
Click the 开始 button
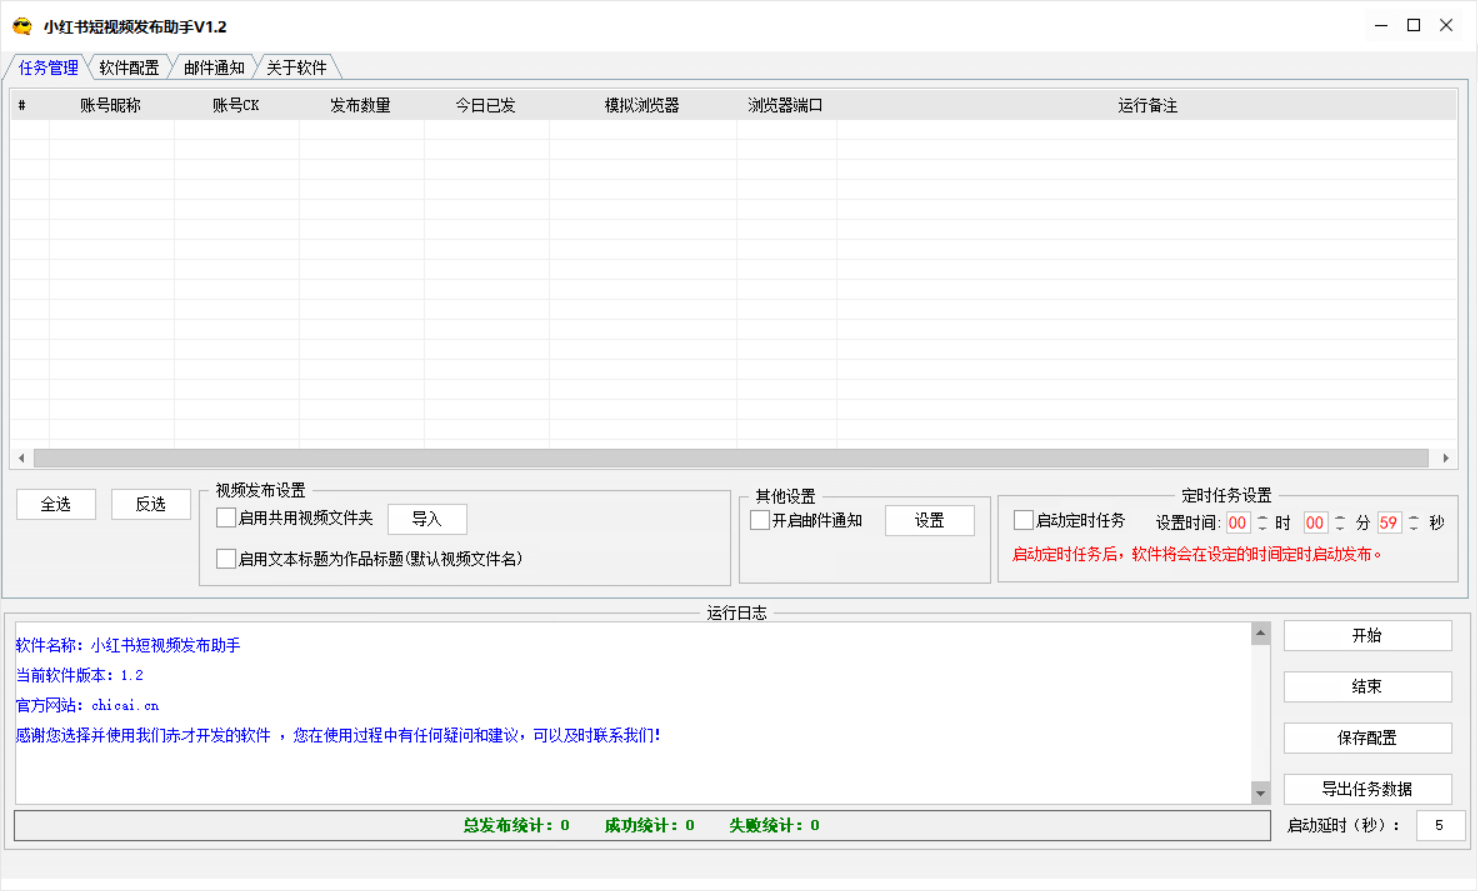[x=1367, y=636]
